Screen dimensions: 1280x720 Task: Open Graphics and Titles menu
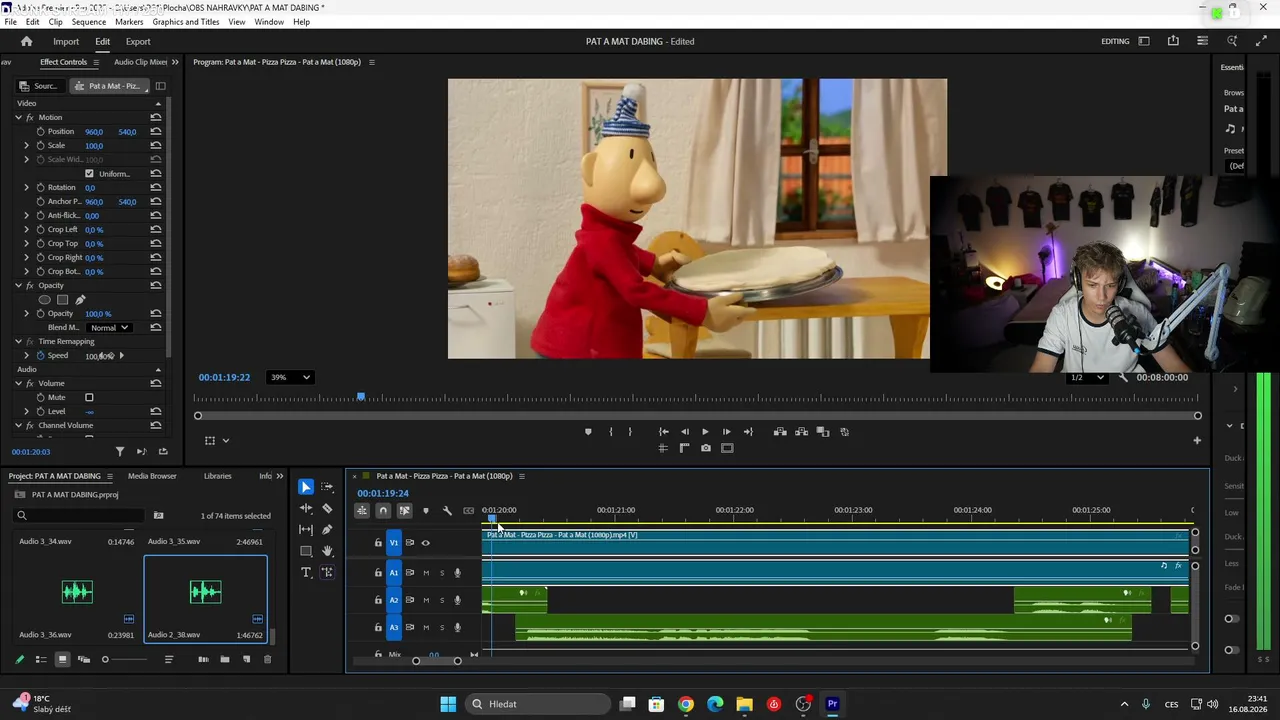[186, 21]
